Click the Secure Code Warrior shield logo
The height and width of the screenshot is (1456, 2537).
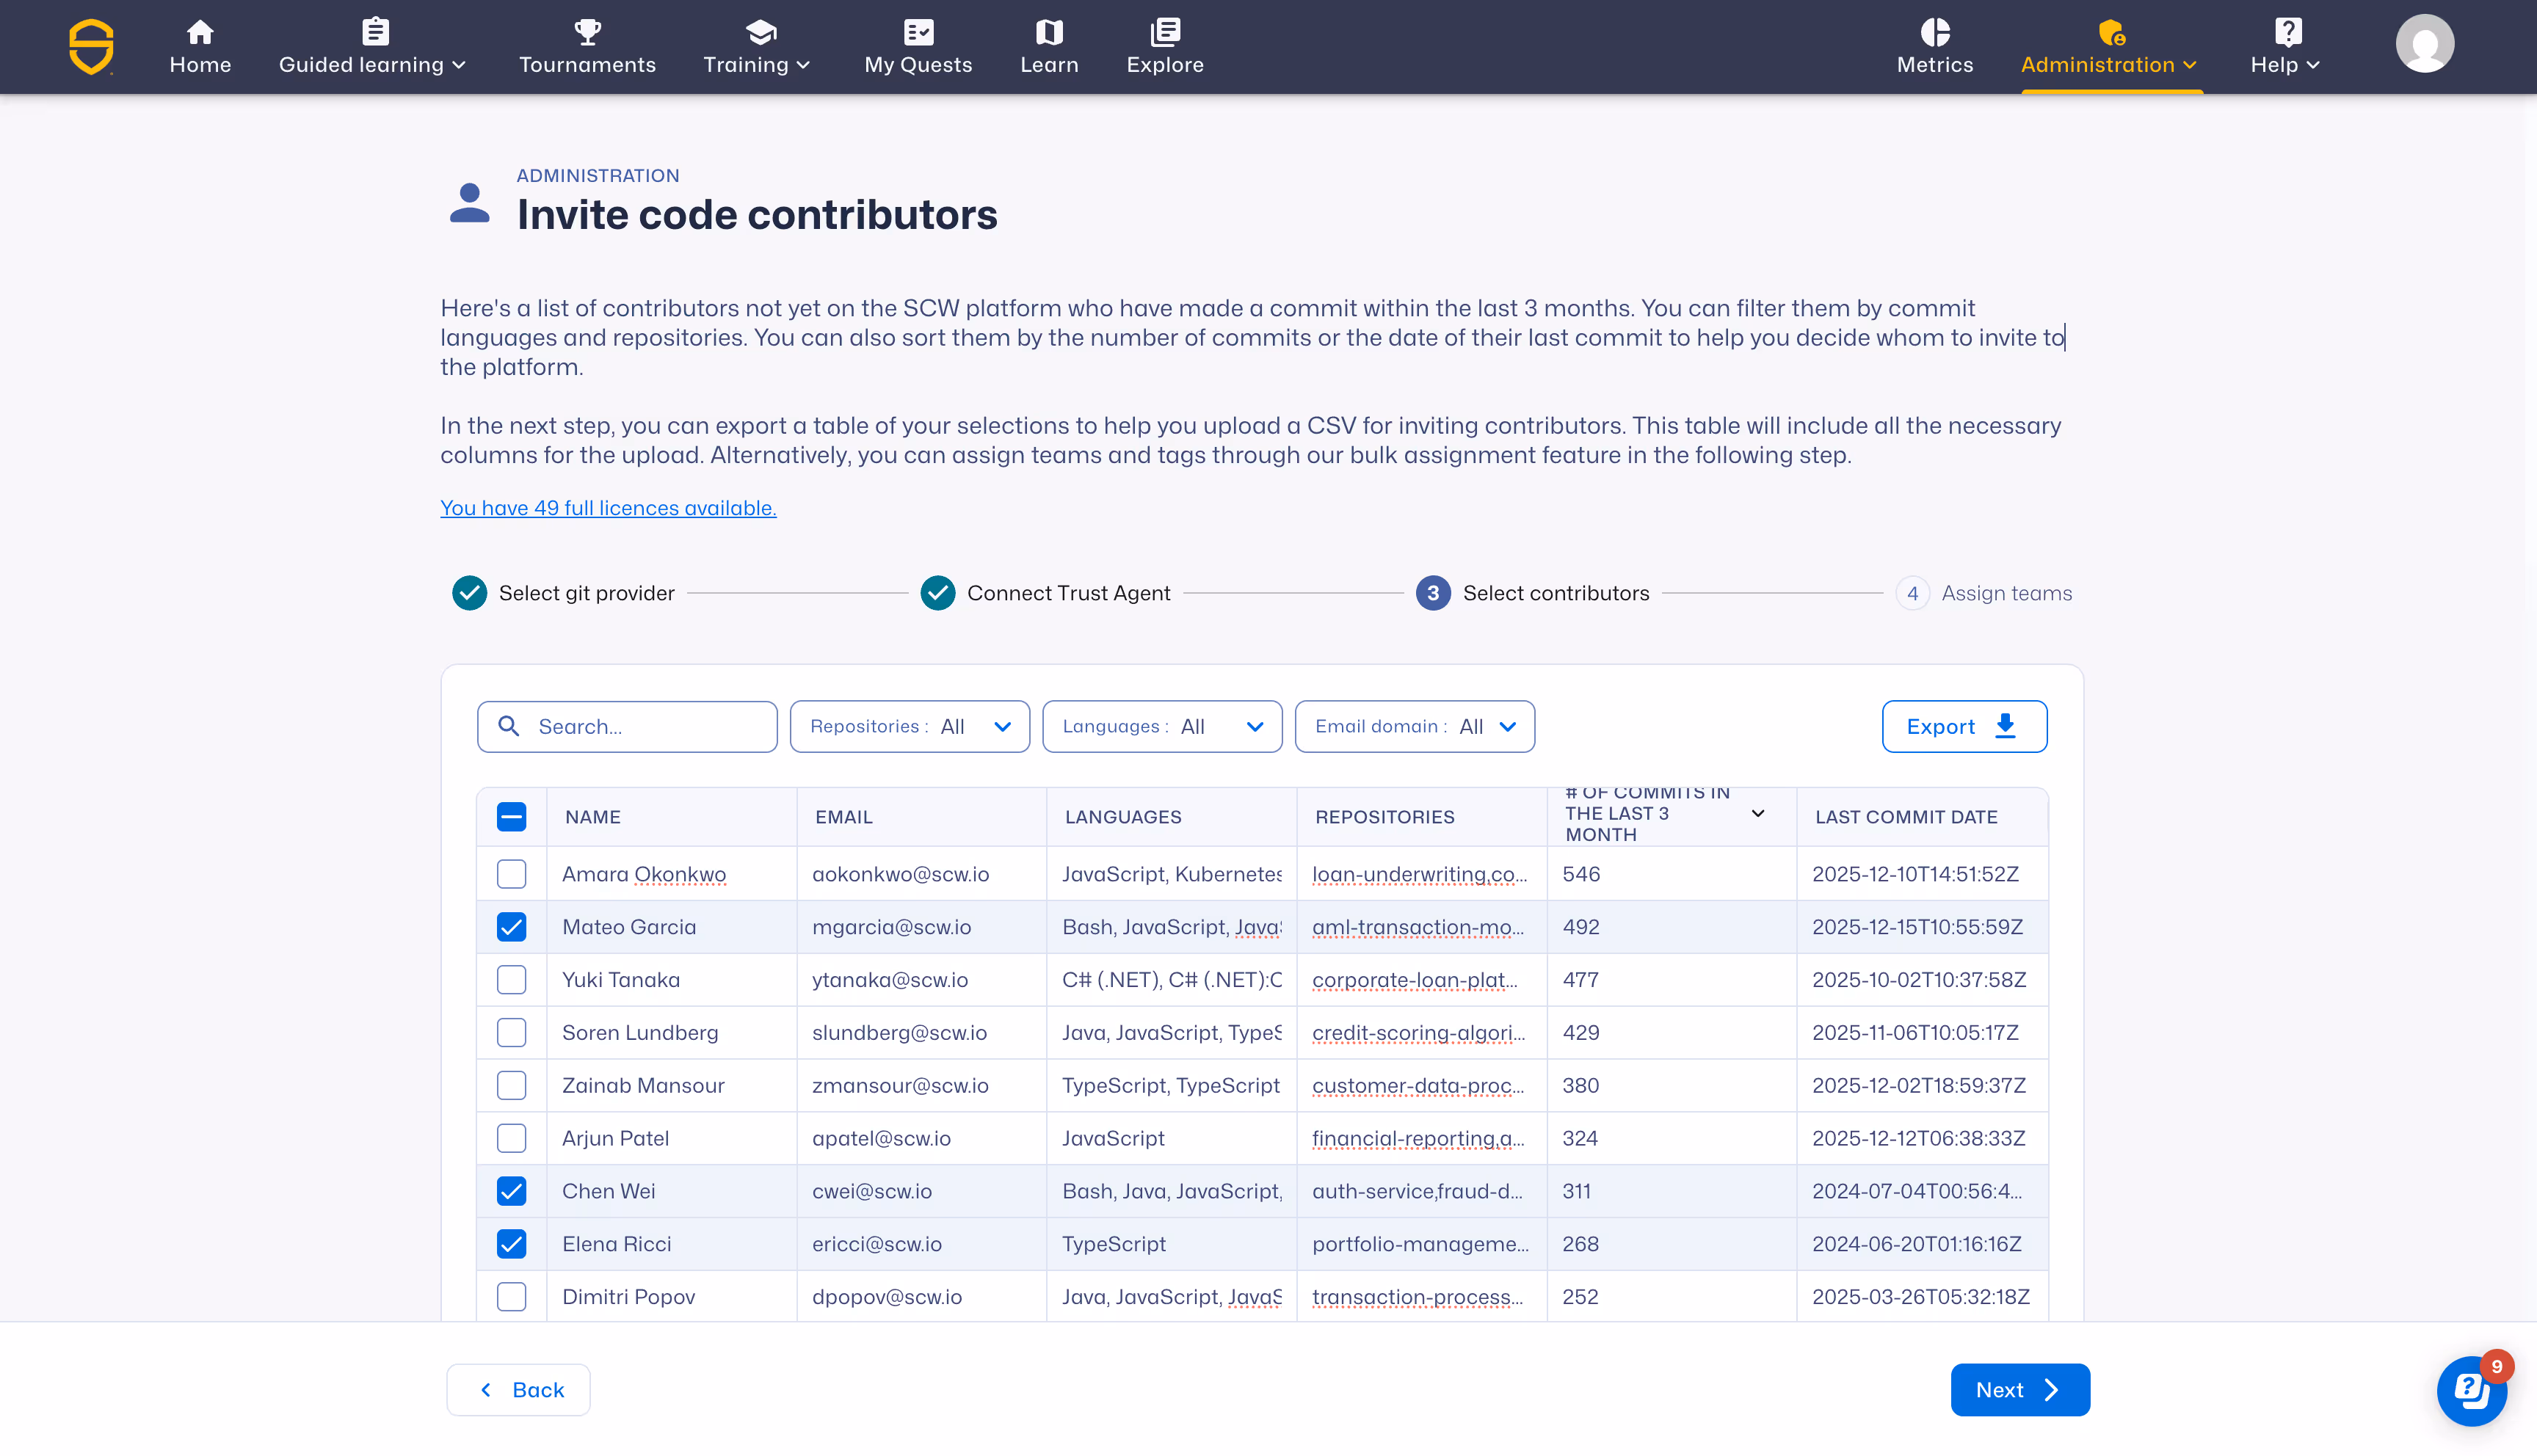[x=91, y=46]
